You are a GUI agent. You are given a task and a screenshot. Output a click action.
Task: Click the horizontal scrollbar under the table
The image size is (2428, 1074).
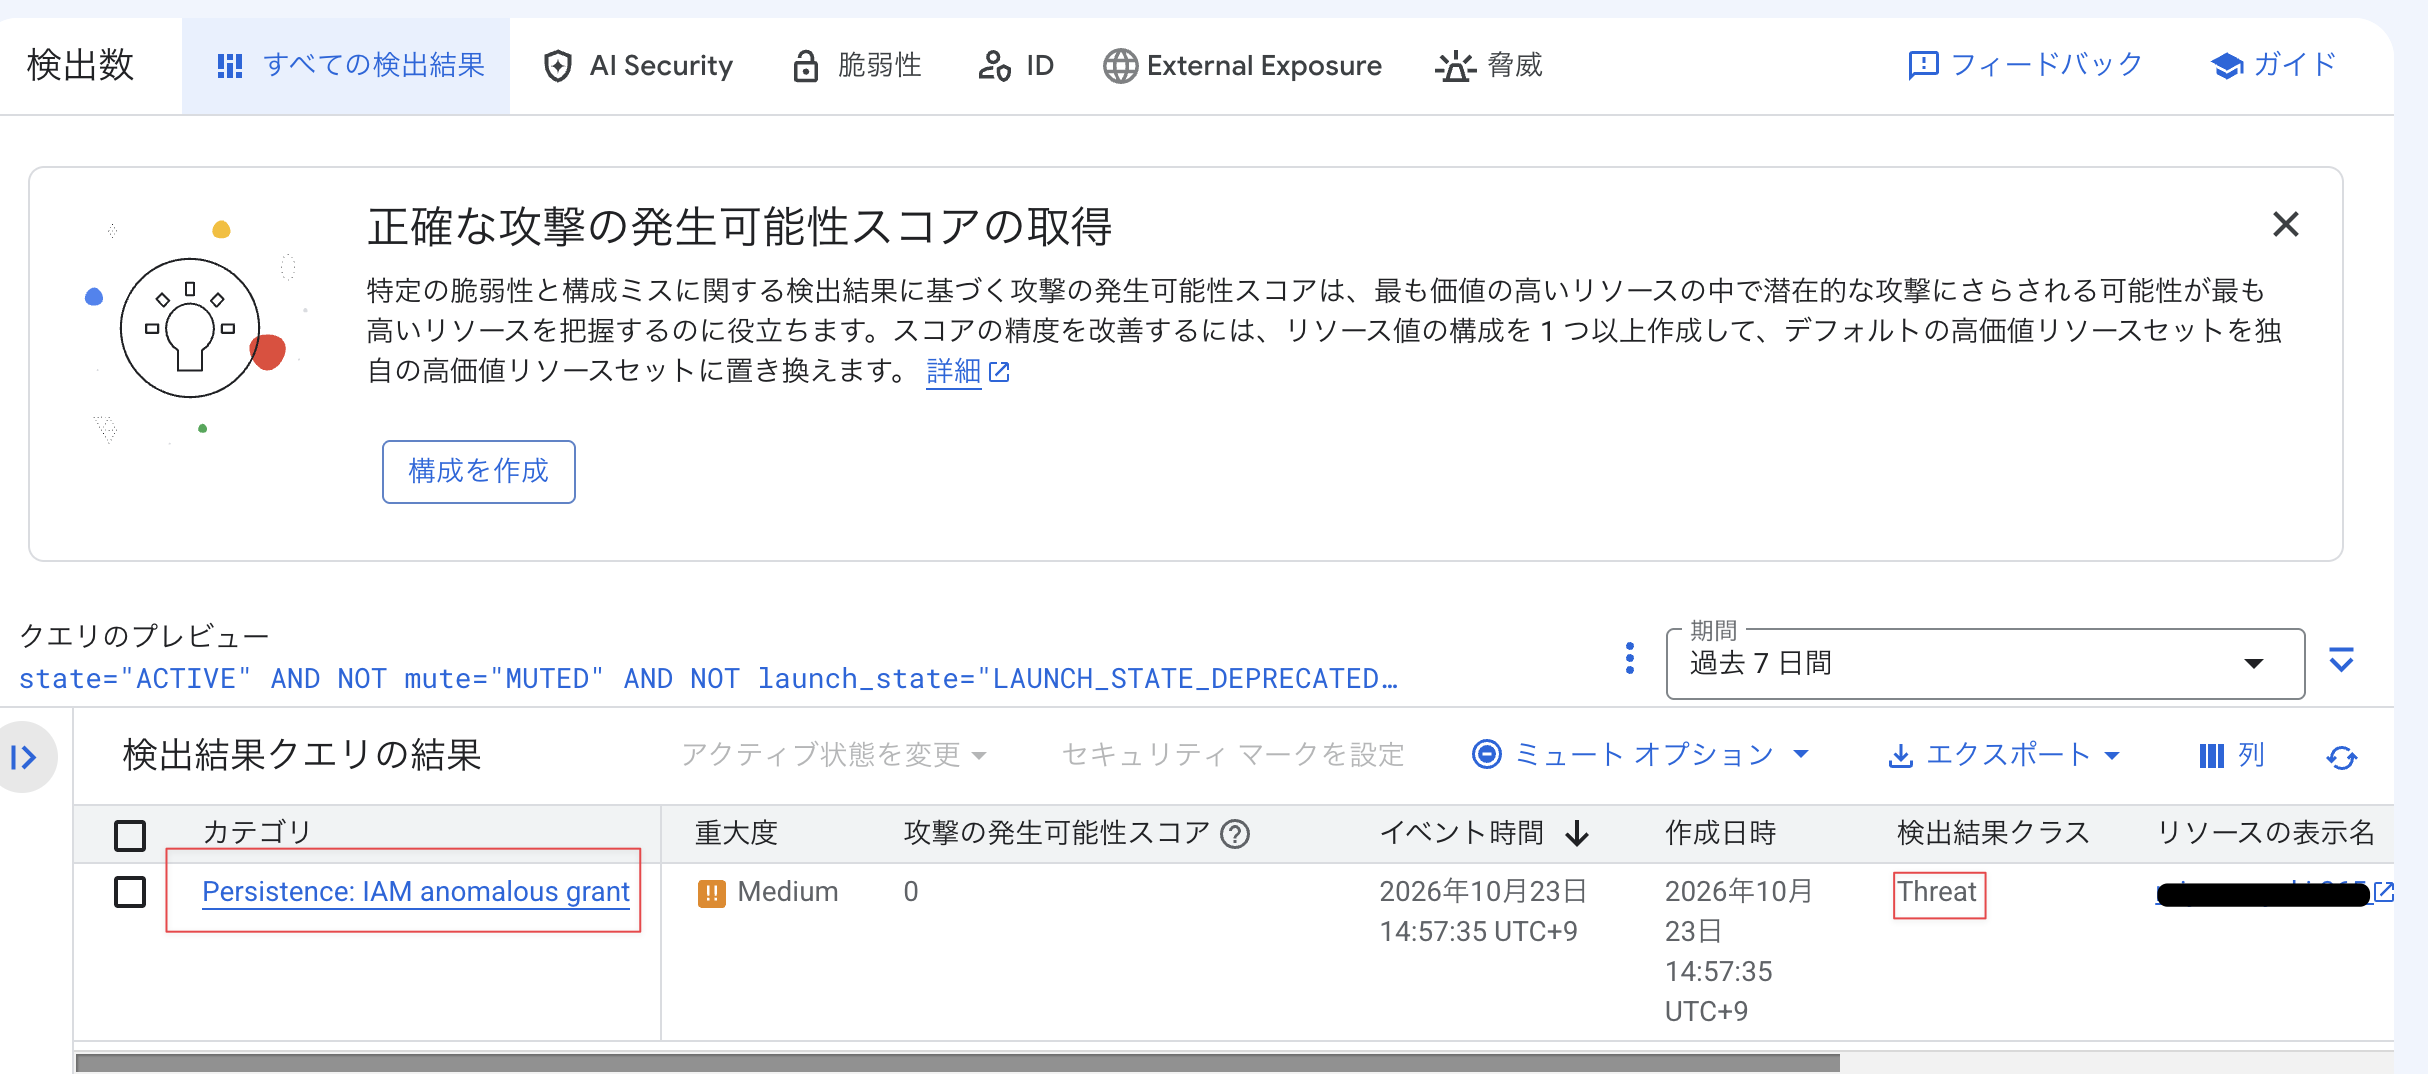pos(957,1063)
